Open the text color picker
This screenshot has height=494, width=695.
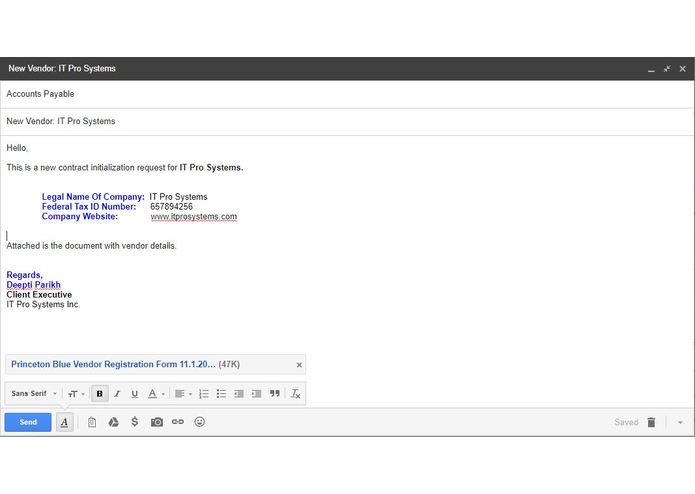pos(156,393)
